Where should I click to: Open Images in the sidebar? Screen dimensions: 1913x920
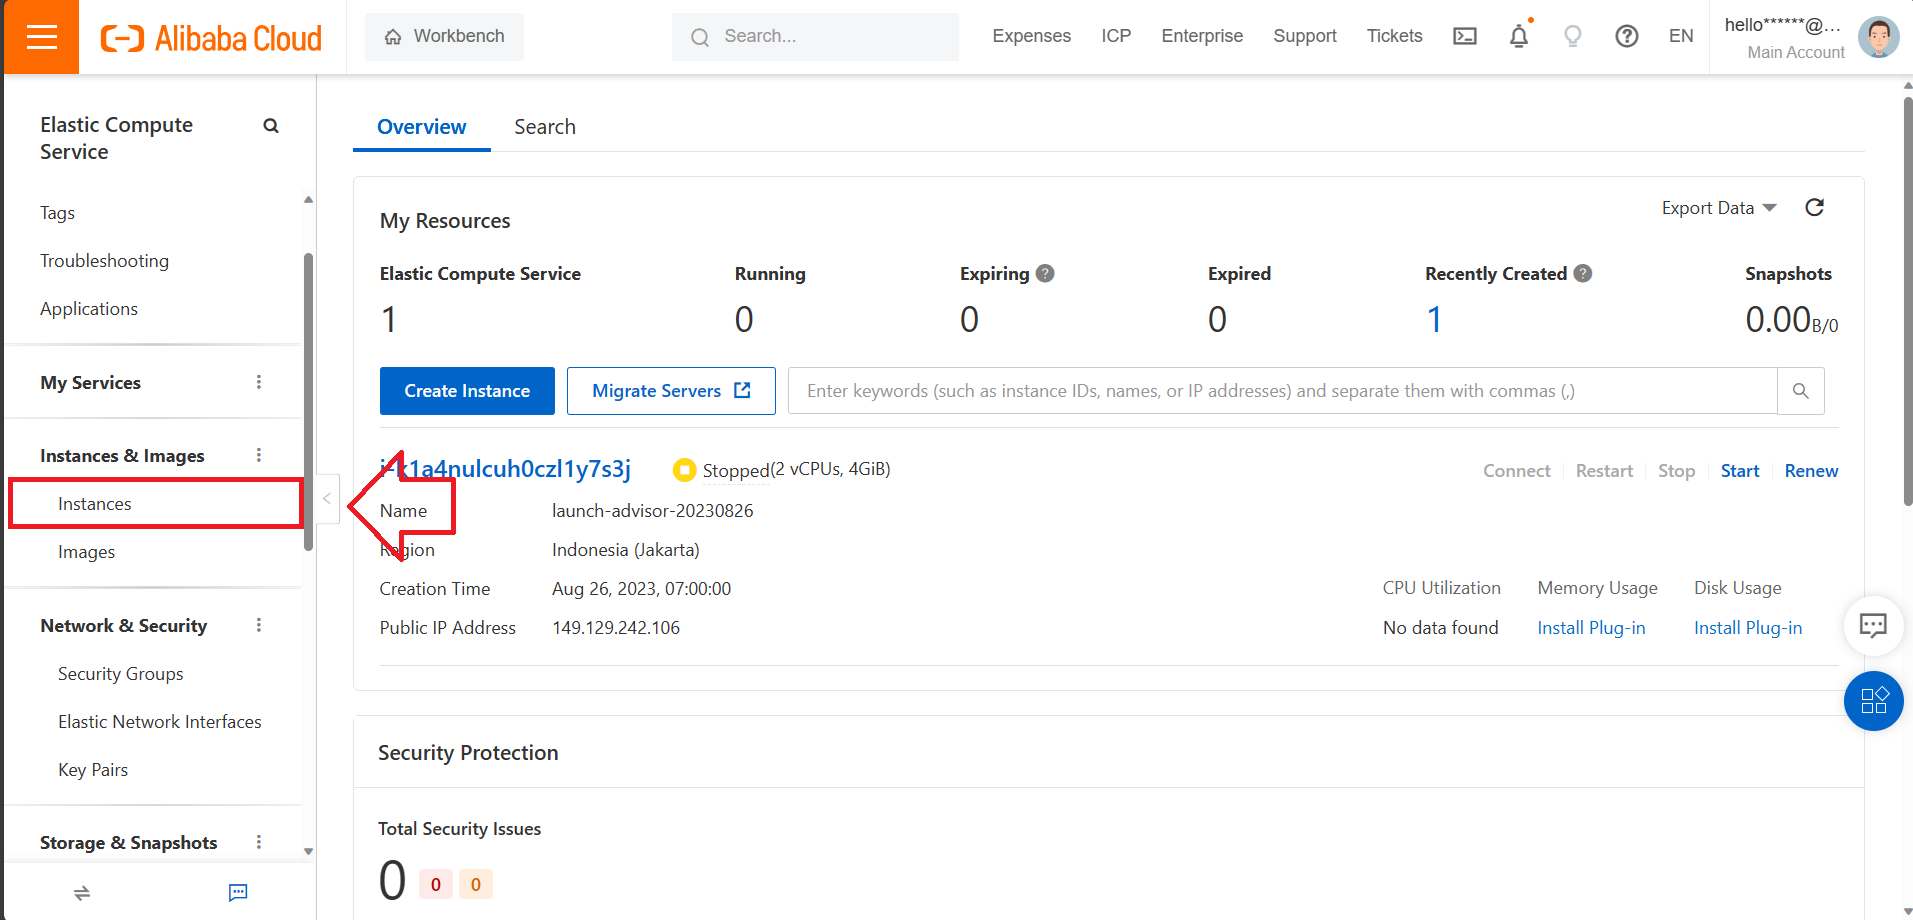(86, 552)
